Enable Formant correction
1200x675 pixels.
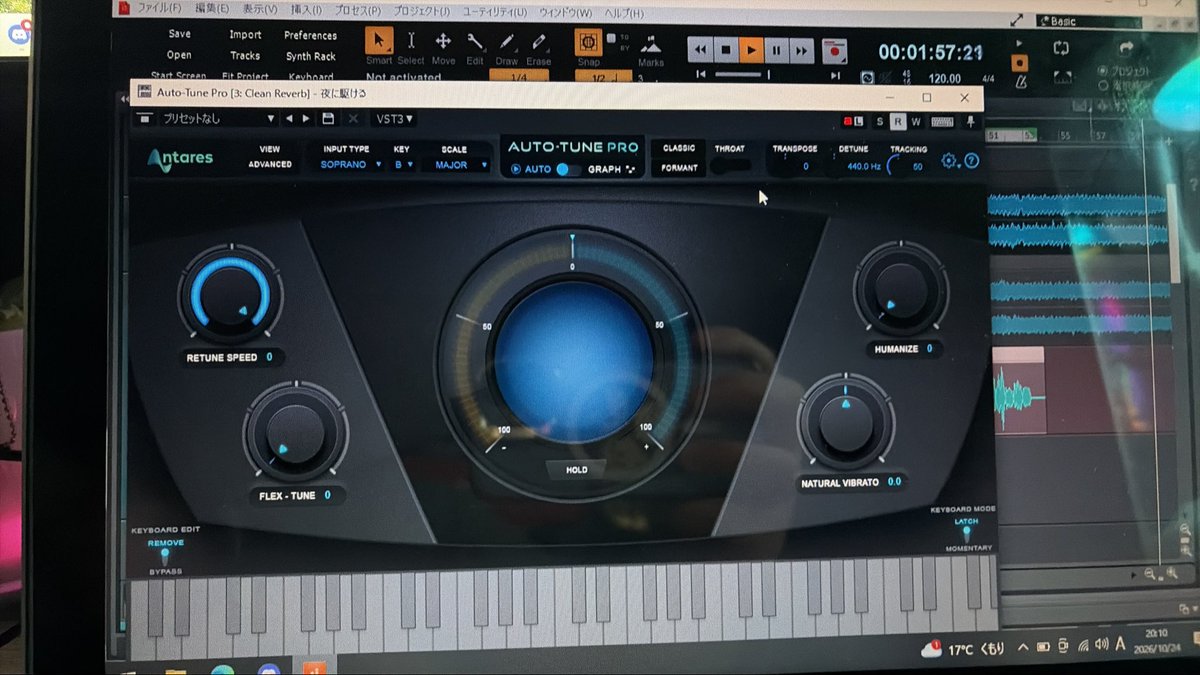coord(679,168)
